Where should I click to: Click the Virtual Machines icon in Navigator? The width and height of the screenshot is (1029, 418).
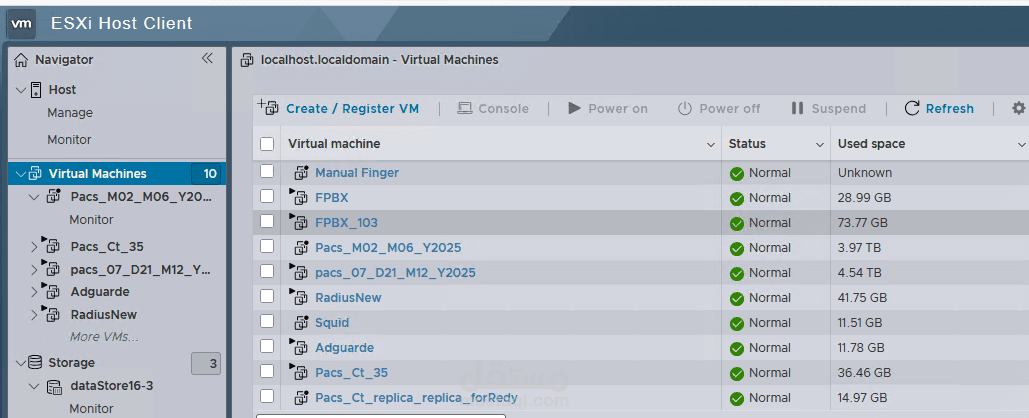click(35, 174)
